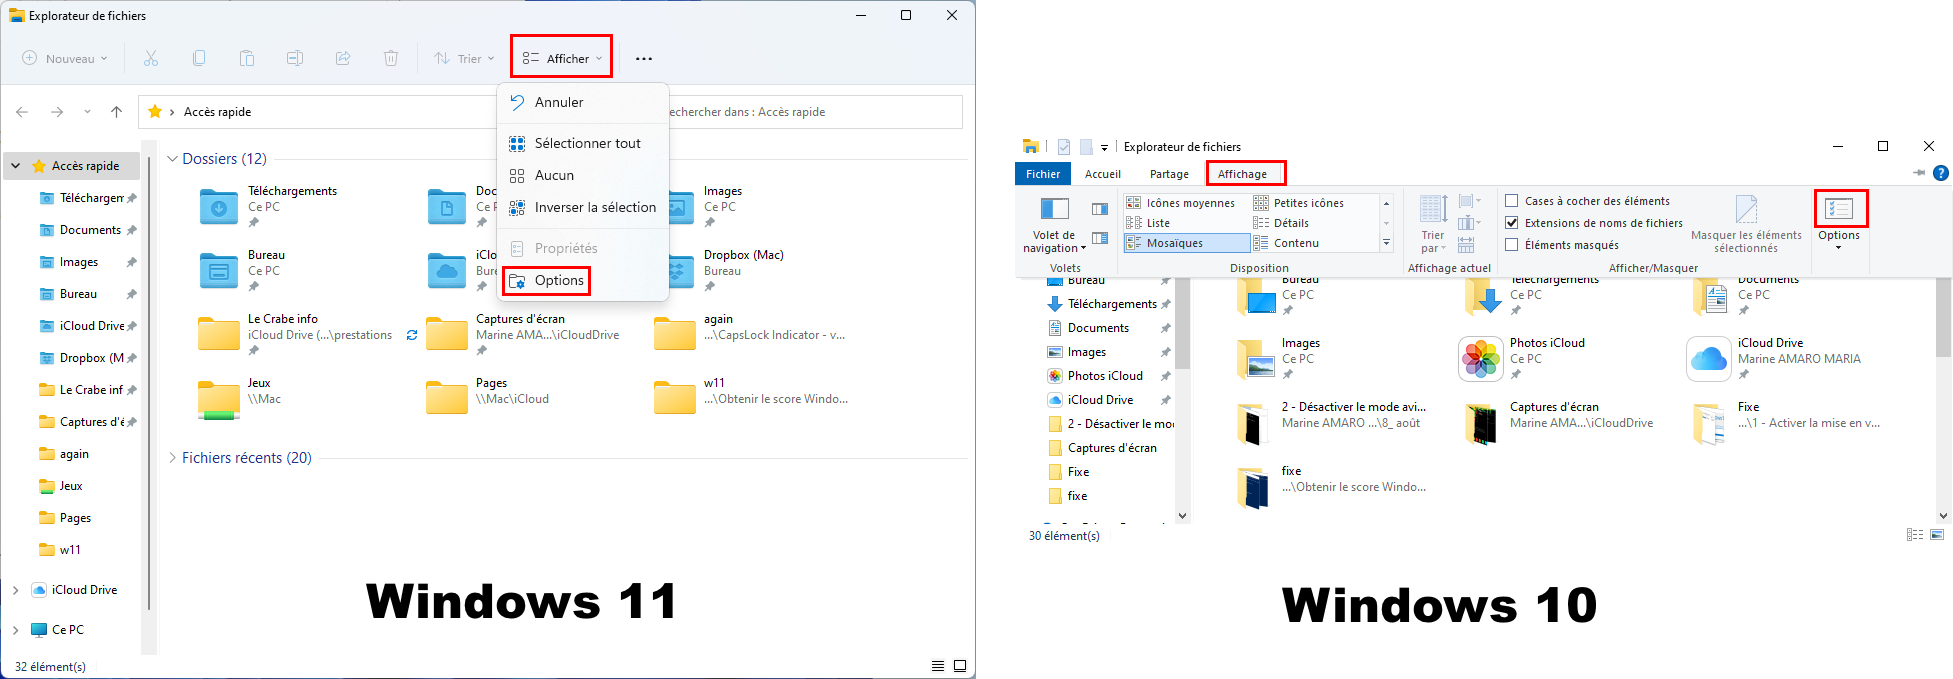Choose Aucun in the Windows 11 menu
This screenshot has height=679, width=1953.
tap(583, 175)
